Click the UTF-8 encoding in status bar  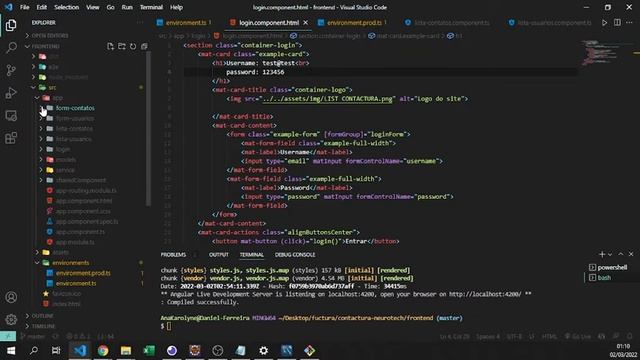(514, 337)
